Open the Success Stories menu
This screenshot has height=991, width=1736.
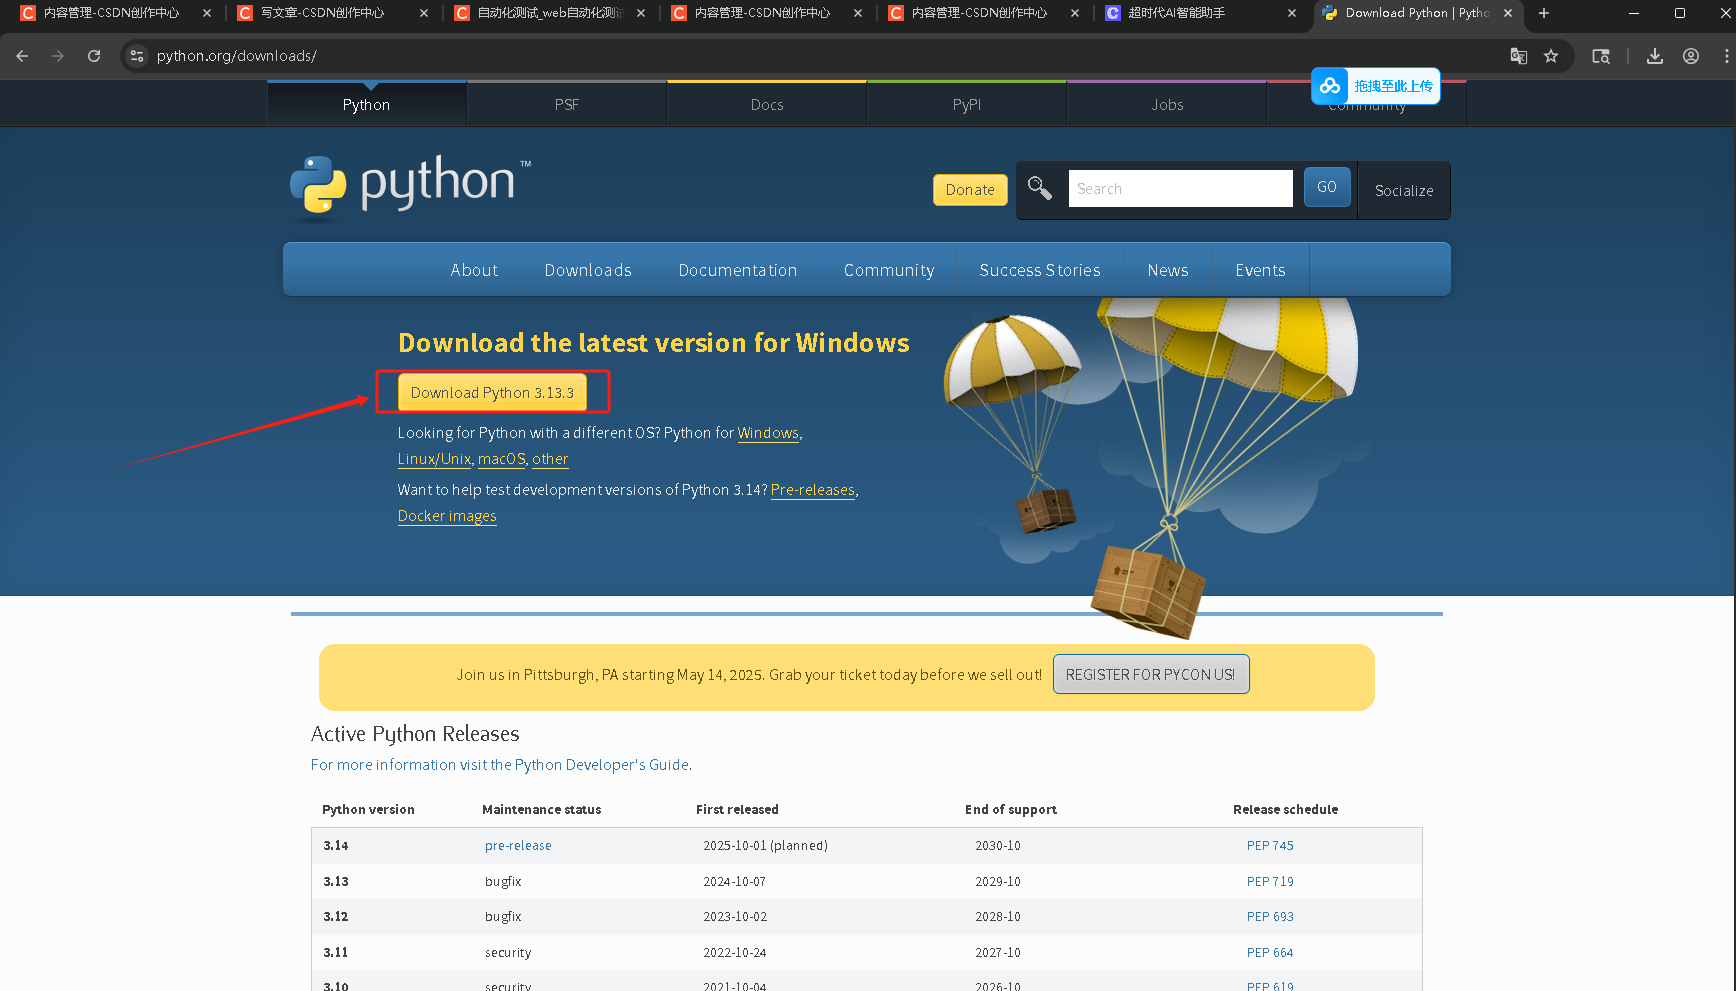(x=1040, y=270)
